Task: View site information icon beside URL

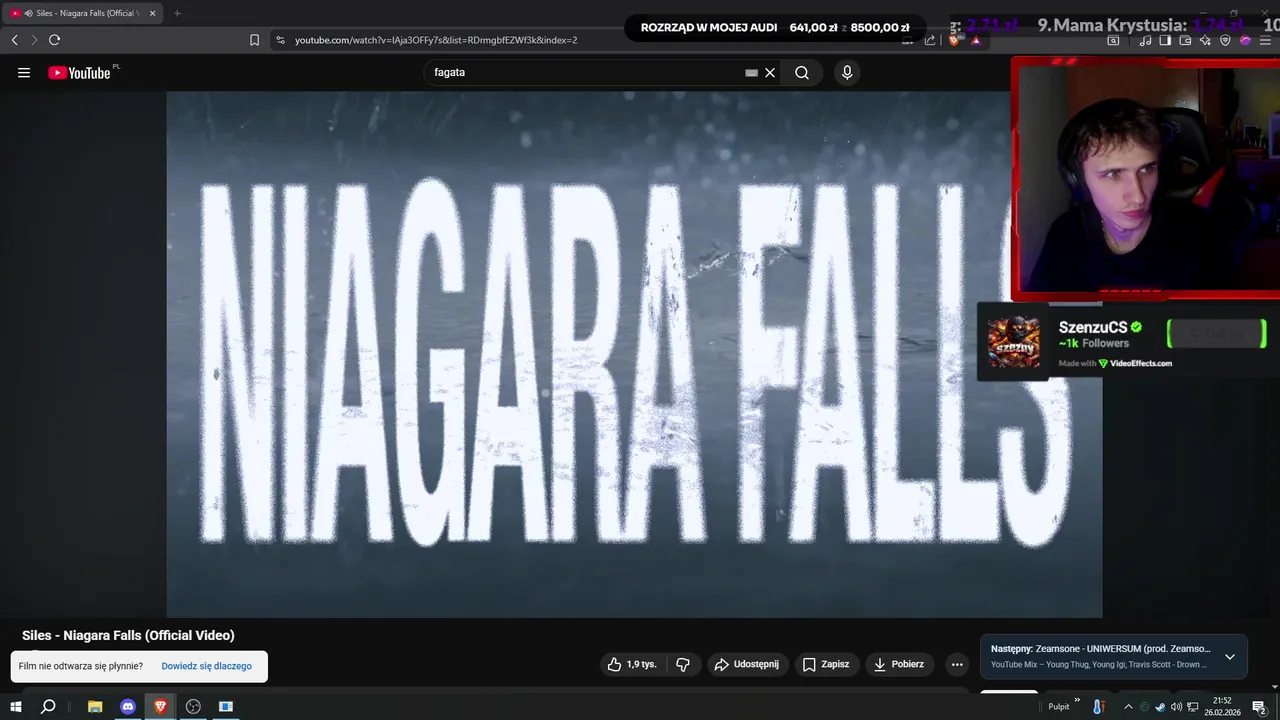Action: tap(280, 40)
